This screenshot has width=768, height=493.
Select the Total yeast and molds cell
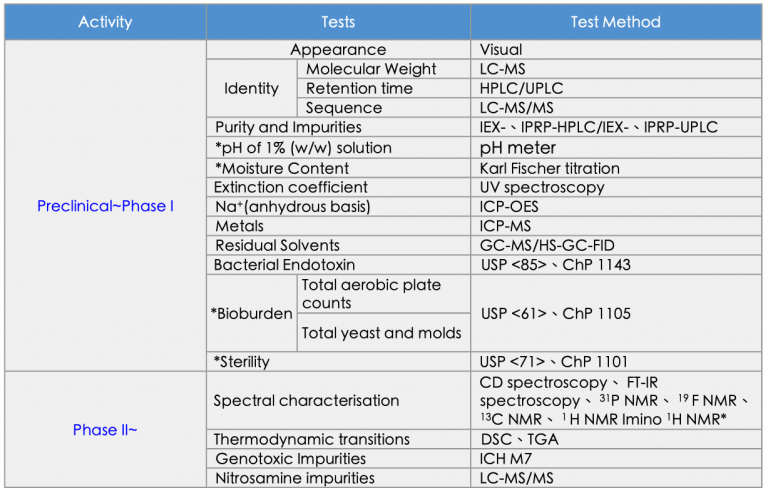(384, 333)
